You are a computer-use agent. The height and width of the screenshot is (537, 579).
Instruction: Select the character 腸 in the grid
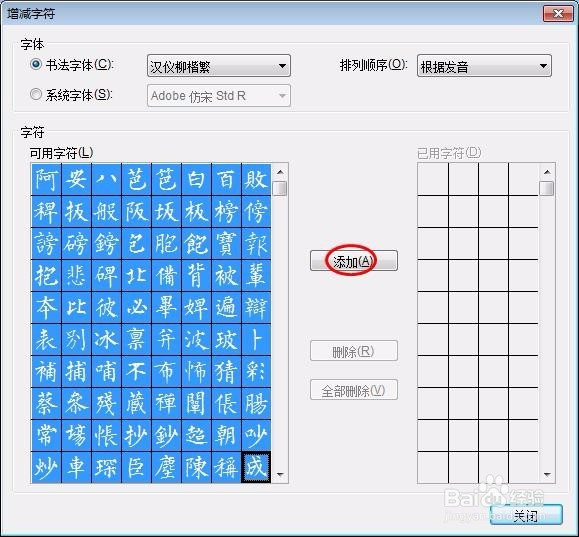(256, 403)
